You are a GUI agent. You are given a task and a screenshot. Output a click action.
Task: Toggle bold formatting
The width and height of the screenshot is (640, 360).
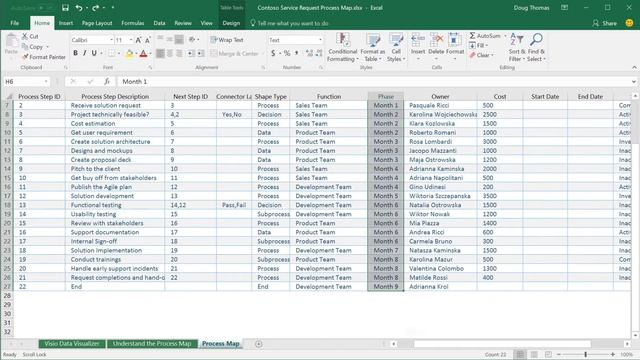click(x=76, y=53)
